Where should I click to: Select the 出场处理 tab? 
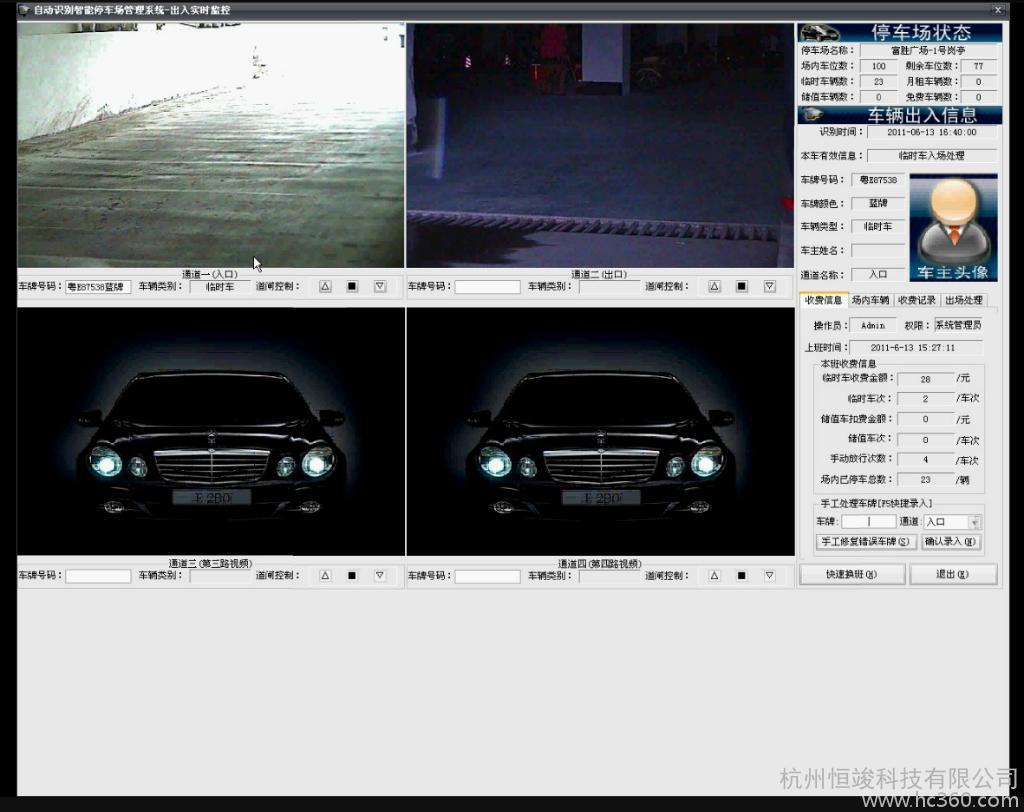(x=964, y=300)
